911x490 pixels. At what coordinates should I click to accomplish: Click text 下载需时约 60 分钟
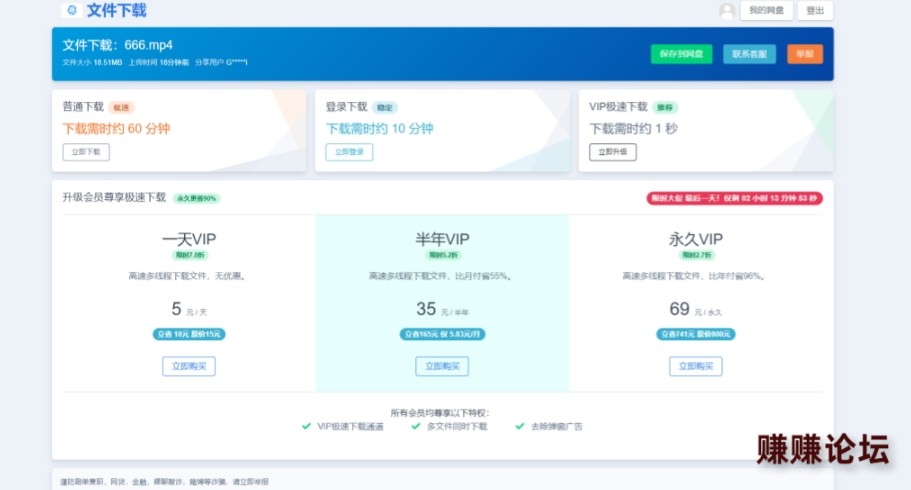click(x=116, y=128)
